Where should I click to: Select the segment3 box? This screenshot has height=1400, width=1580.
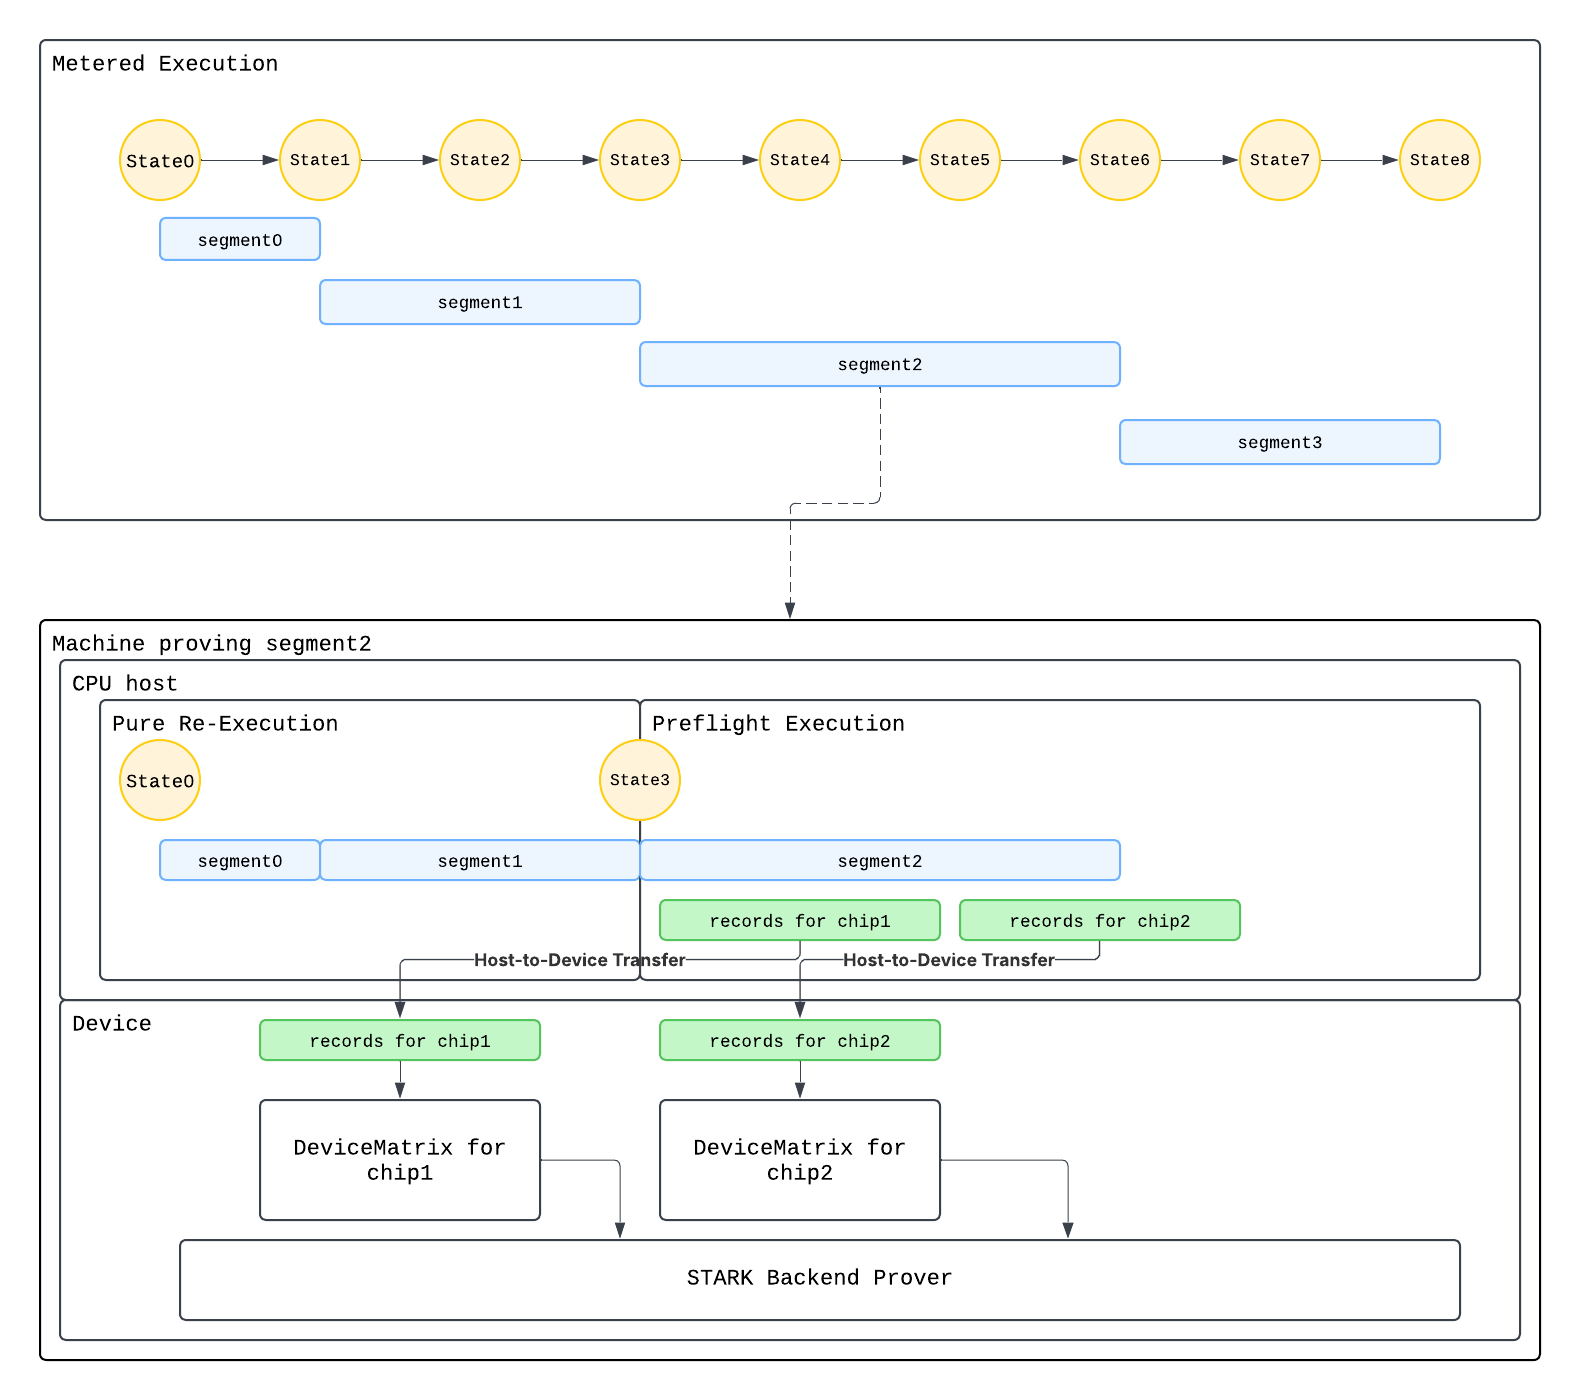point(1280,442)
